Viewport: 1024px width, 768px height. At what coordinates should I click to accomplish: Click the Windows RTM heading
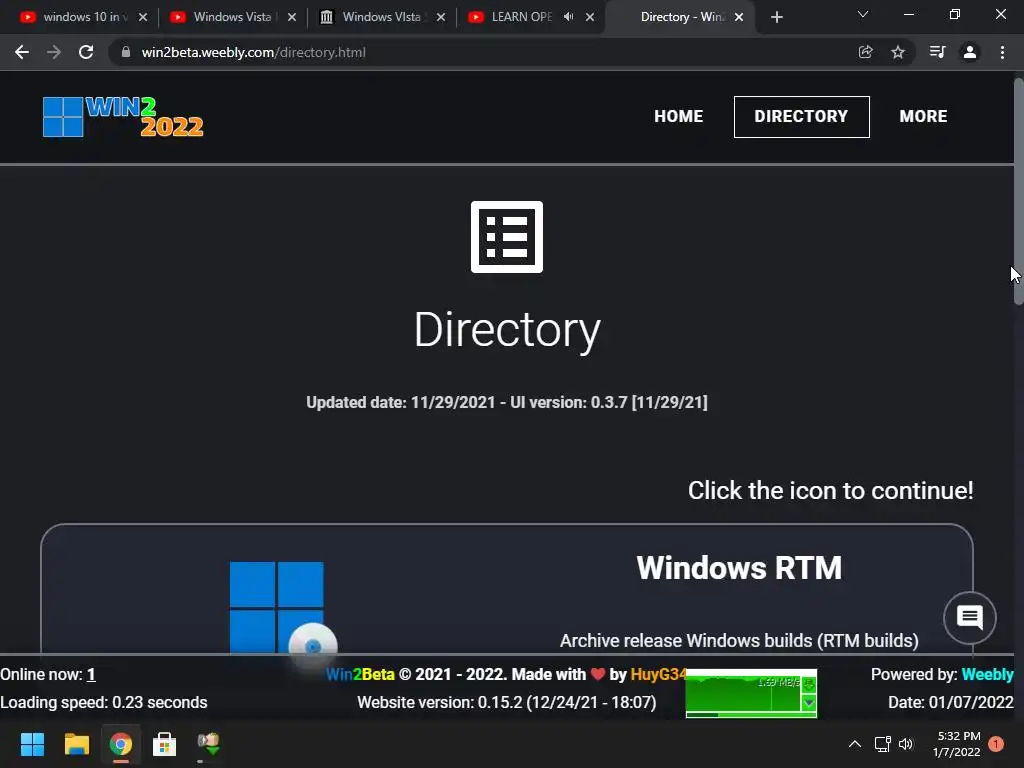pyautogui.click(x=739, y=568)
